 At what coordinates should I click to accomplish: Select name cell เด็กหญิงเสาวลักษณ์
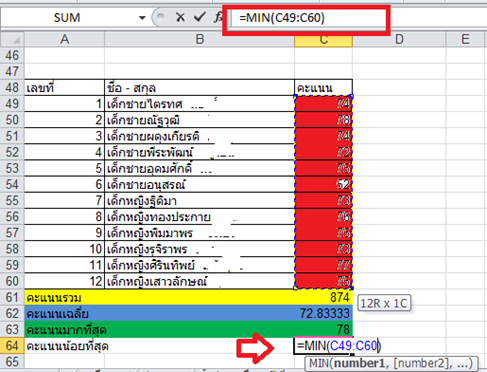200,281
